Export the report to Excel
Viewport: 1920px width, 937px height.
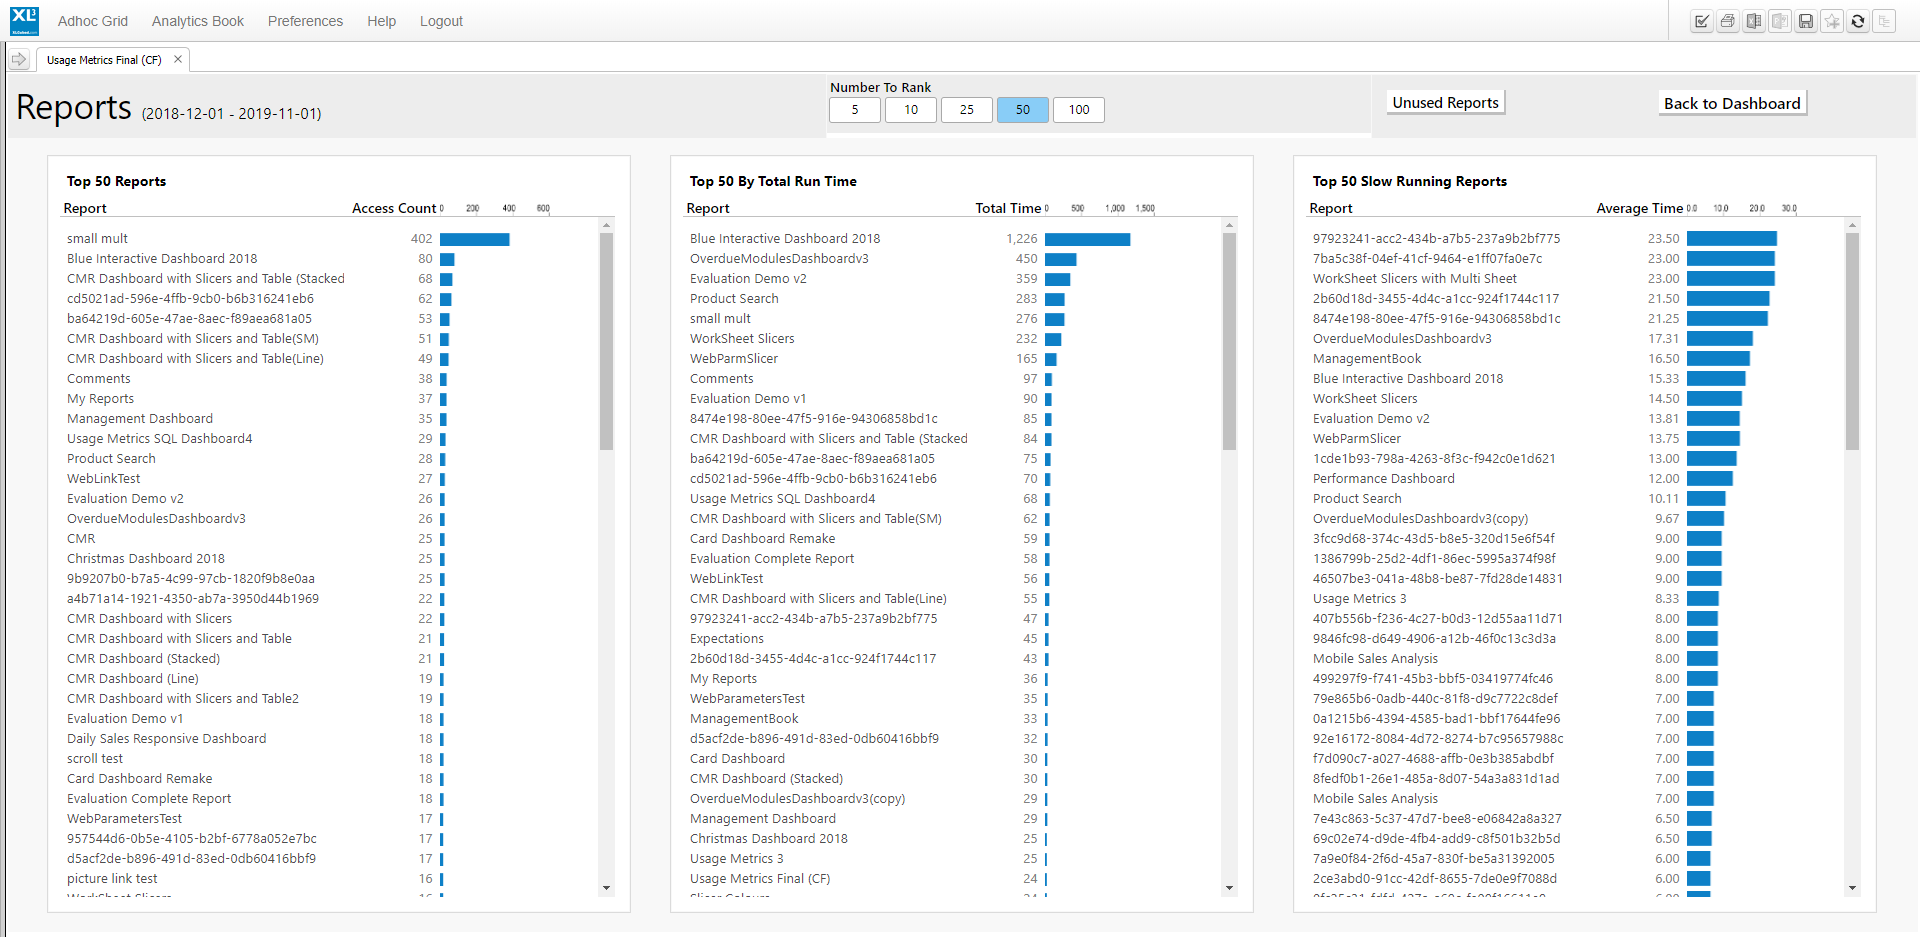pos(1754,21)
